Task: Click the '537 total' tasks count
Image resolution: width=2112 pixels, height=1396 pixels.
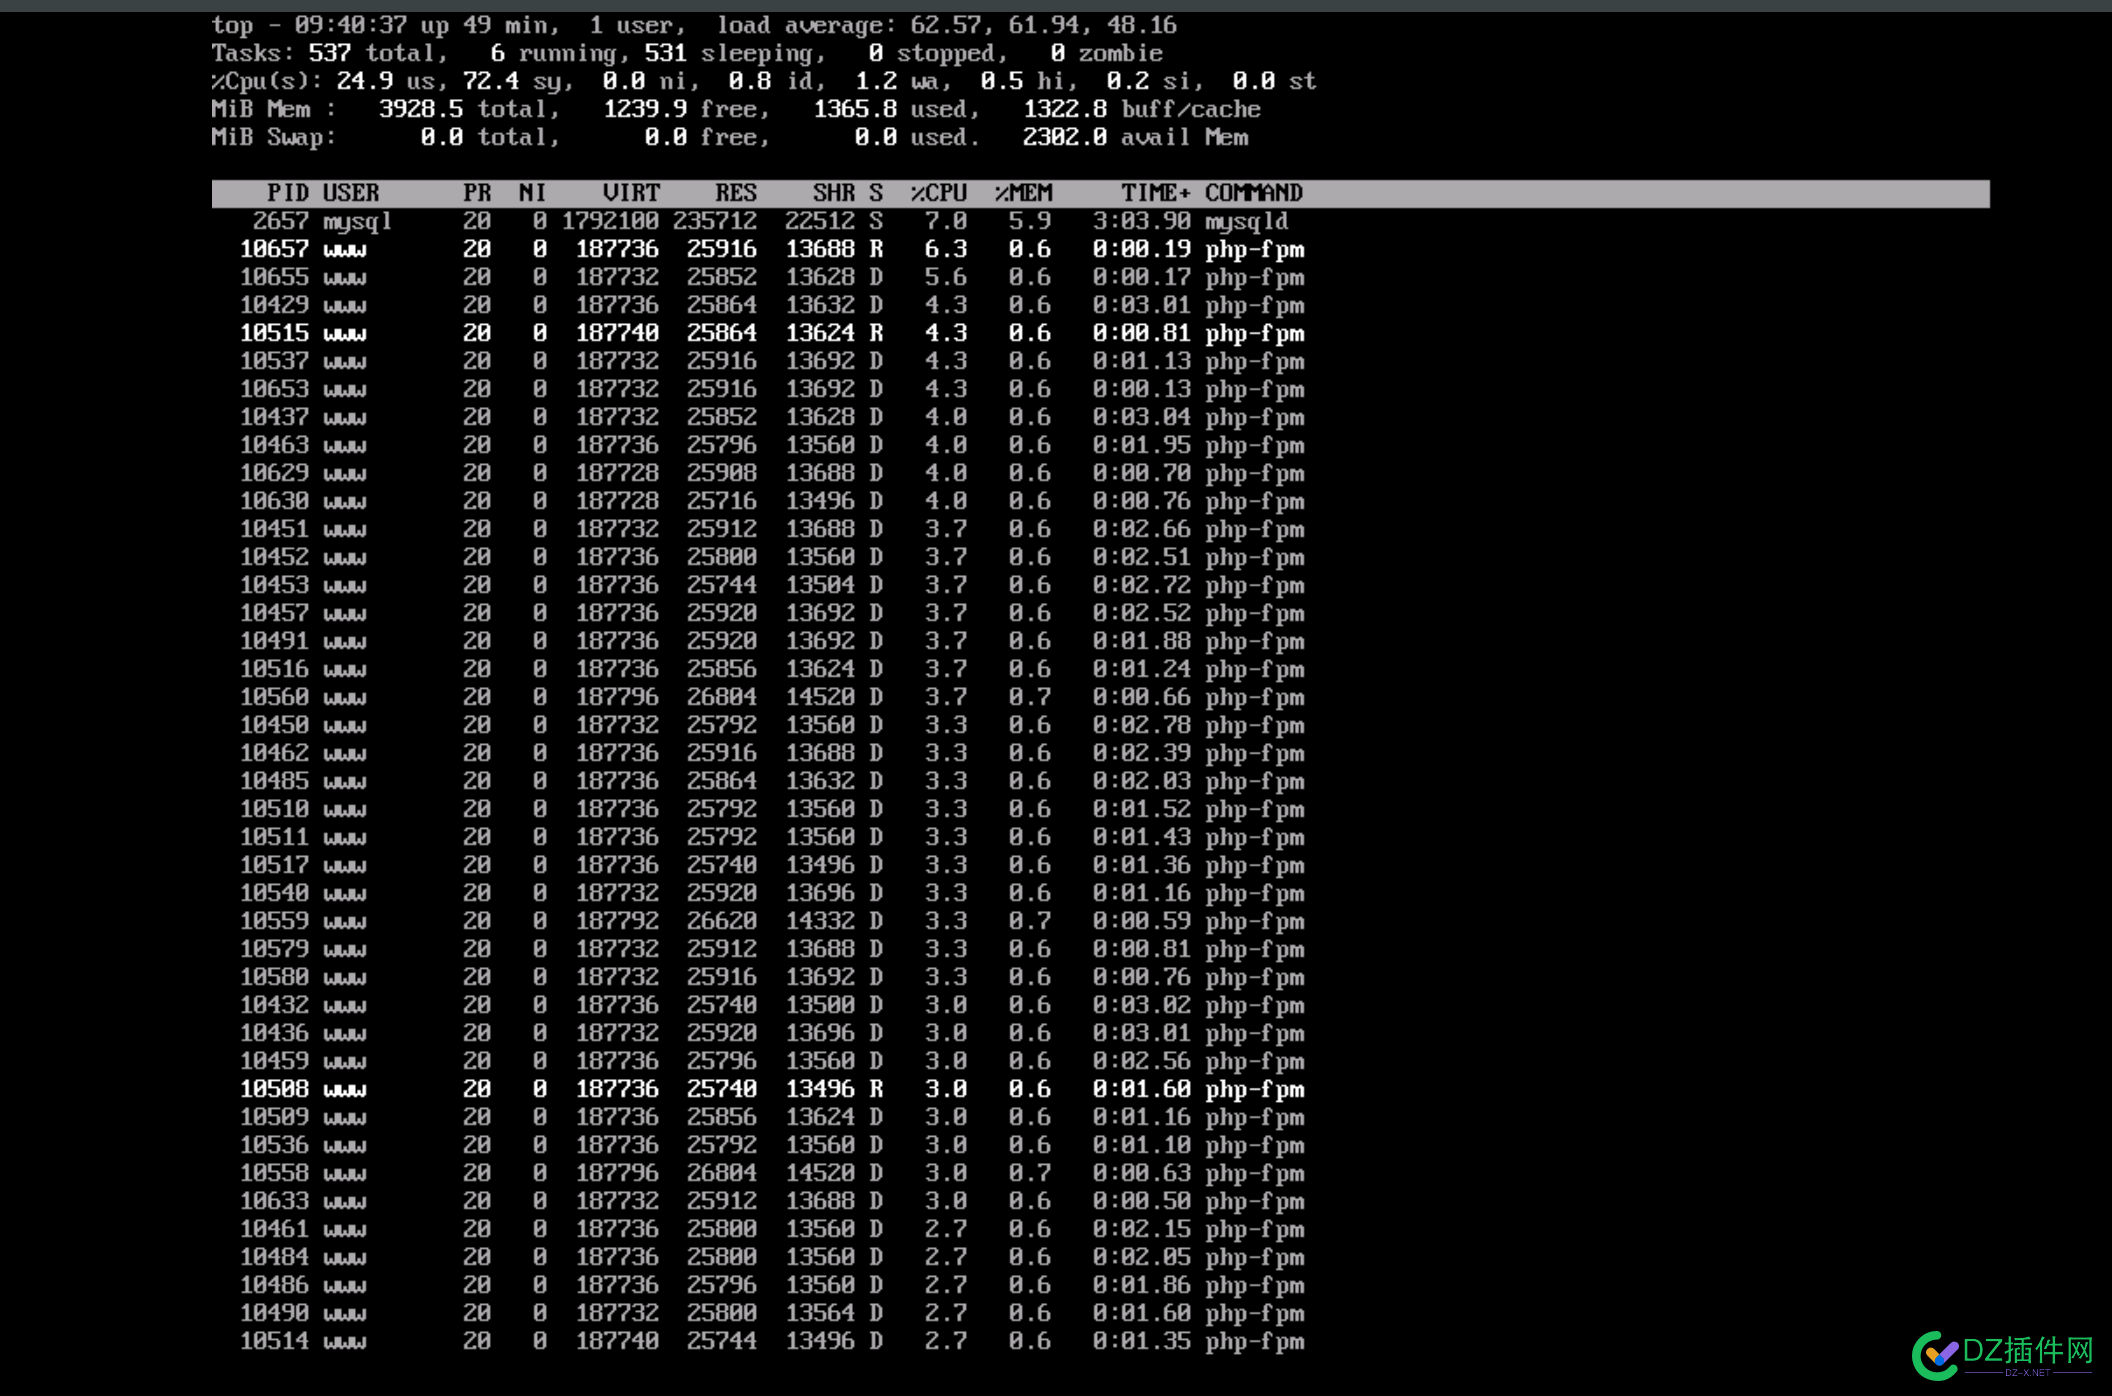Action: coord(372,53)
